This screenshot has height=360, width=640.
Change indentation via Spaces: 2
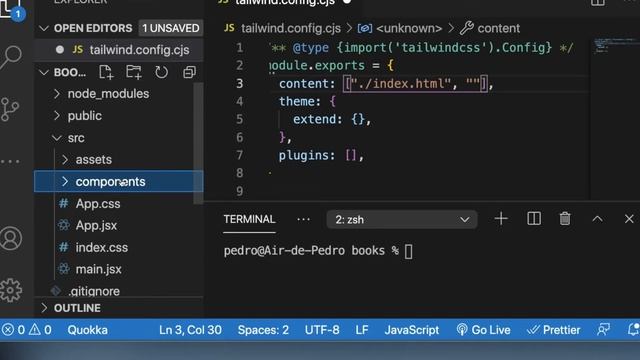click(x=263, y=330)
